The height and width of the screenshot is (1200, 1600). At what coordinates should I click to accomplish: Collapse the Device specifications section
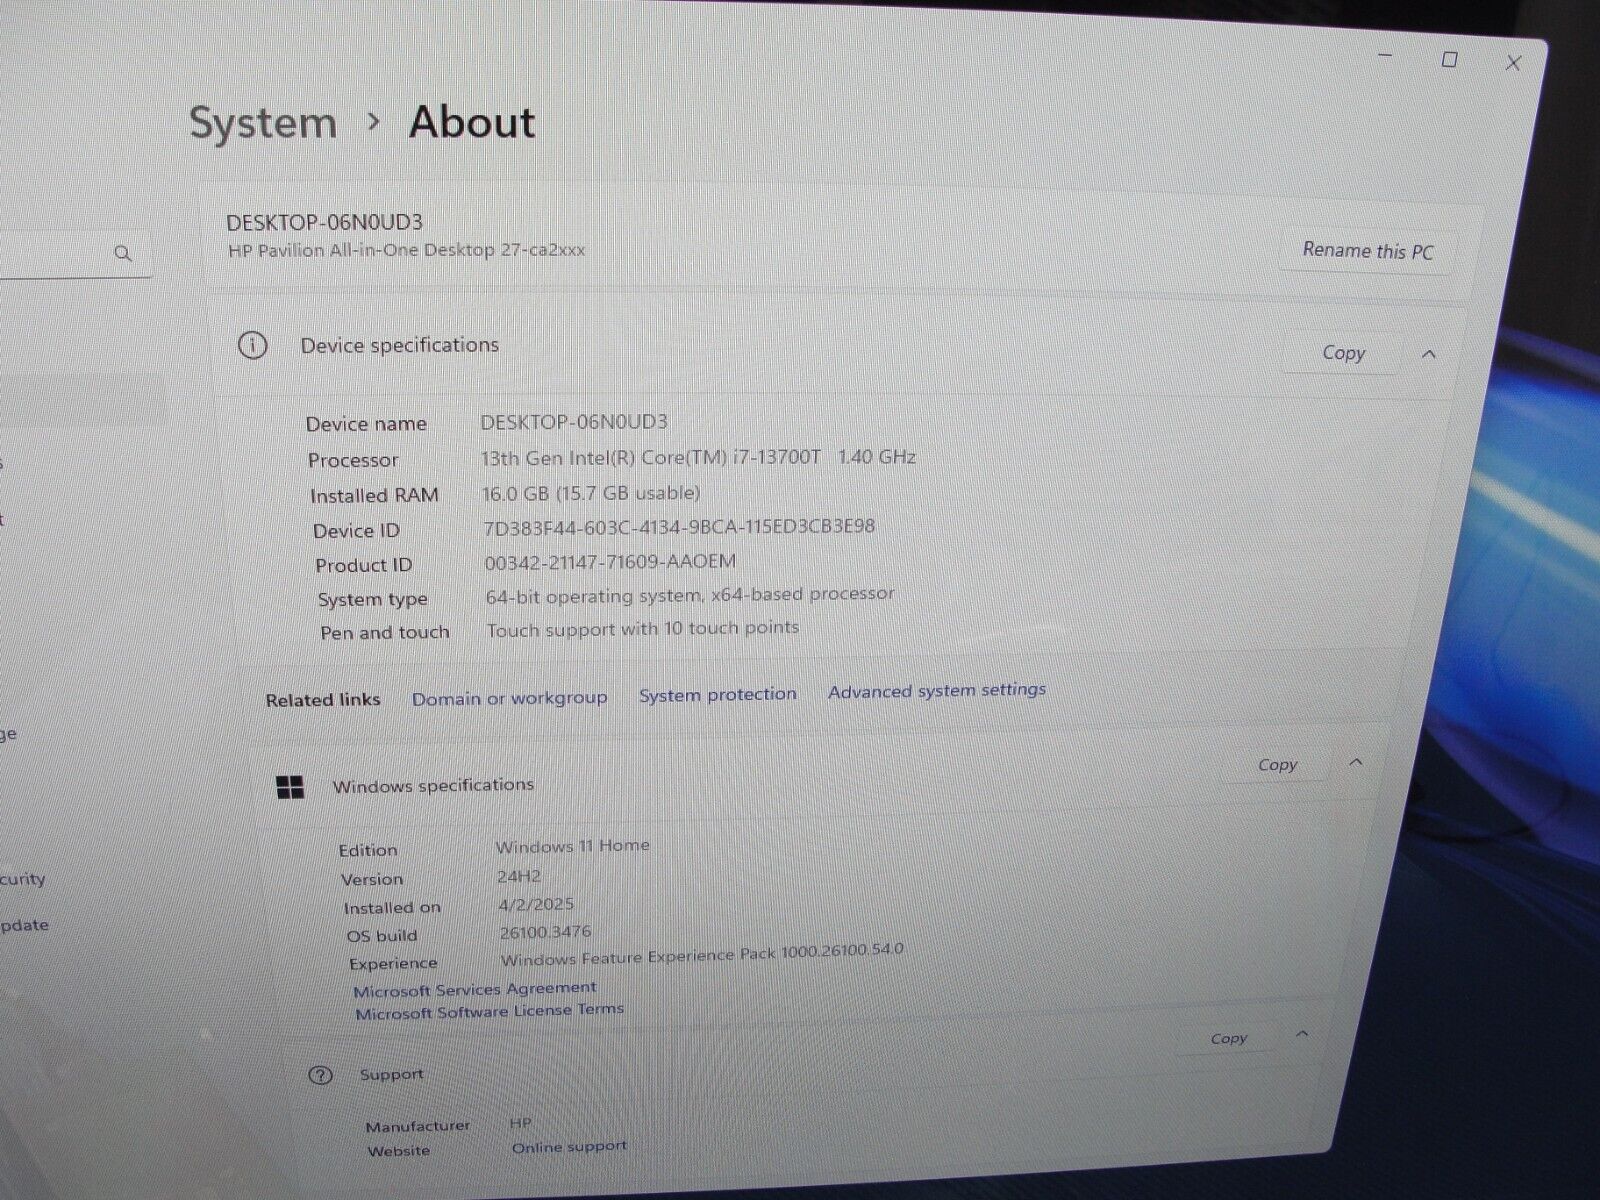point(1428,354)
